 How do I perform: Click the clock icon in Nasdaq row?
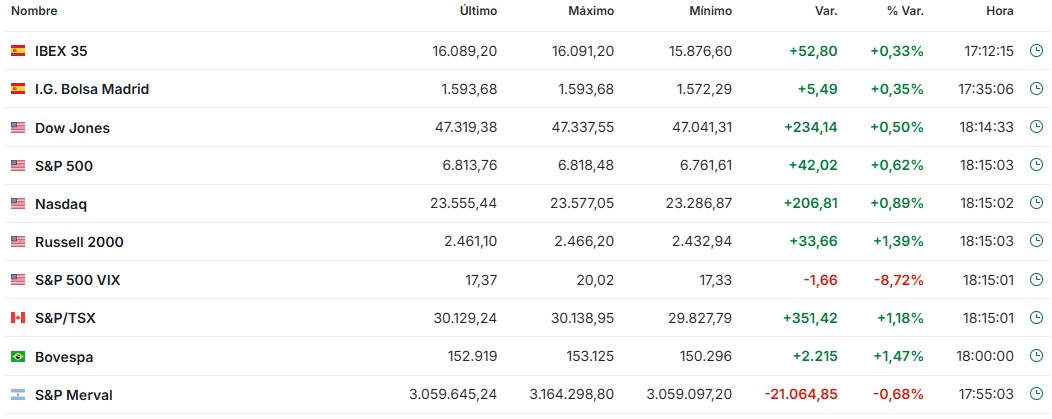tap(1037, 204)
